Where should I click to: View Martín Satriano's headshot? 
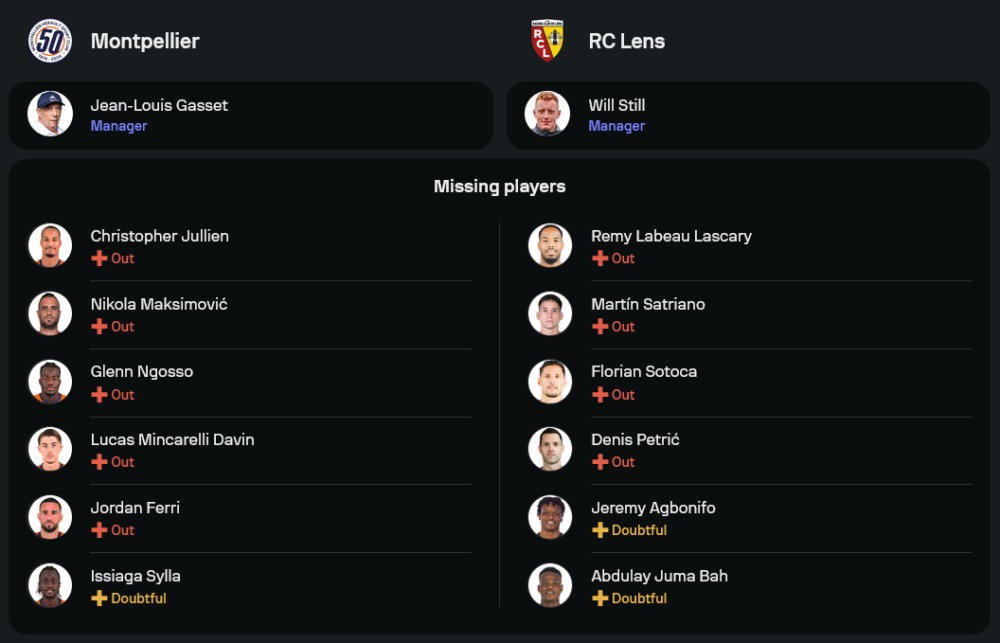[550, 313]
